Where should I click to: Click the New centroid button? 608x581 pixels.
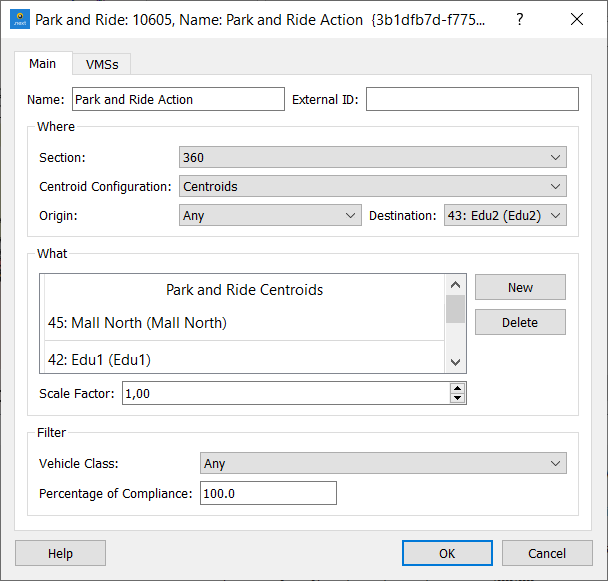520,287
